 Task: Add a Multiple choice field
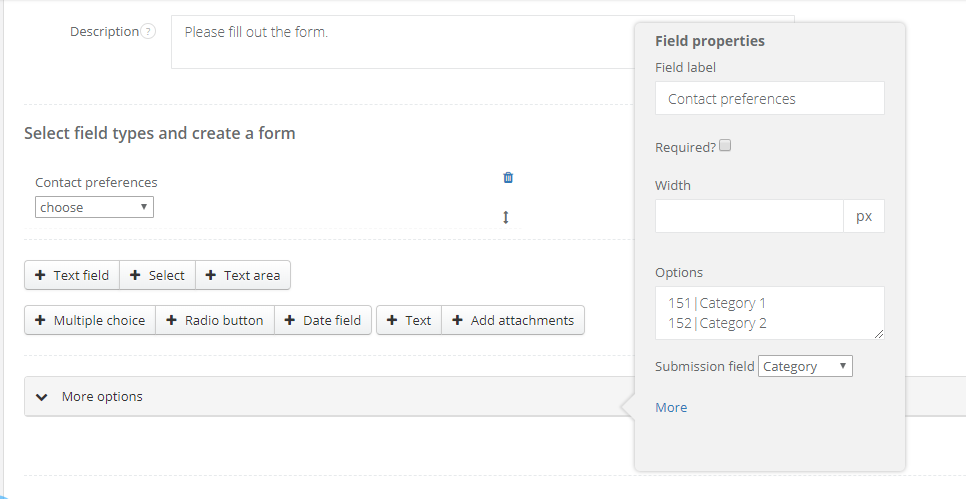[x=90, y=320]
